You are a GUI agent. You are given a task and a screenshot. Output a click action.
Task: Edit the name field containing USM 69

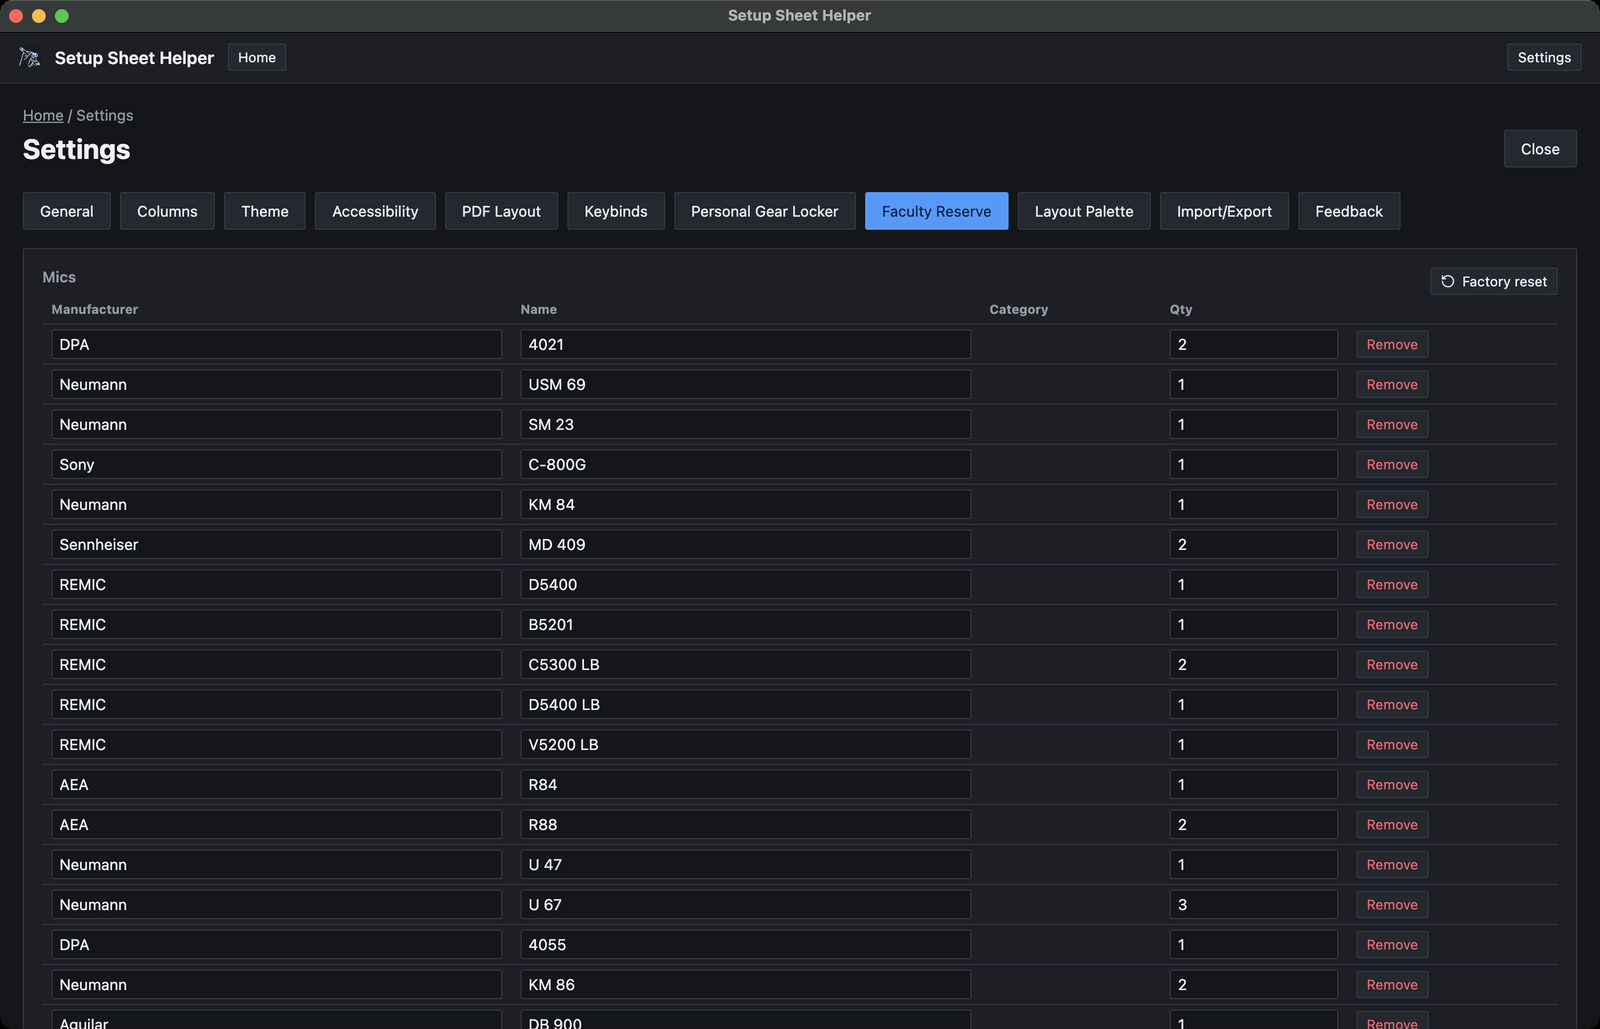click(745, 384)
